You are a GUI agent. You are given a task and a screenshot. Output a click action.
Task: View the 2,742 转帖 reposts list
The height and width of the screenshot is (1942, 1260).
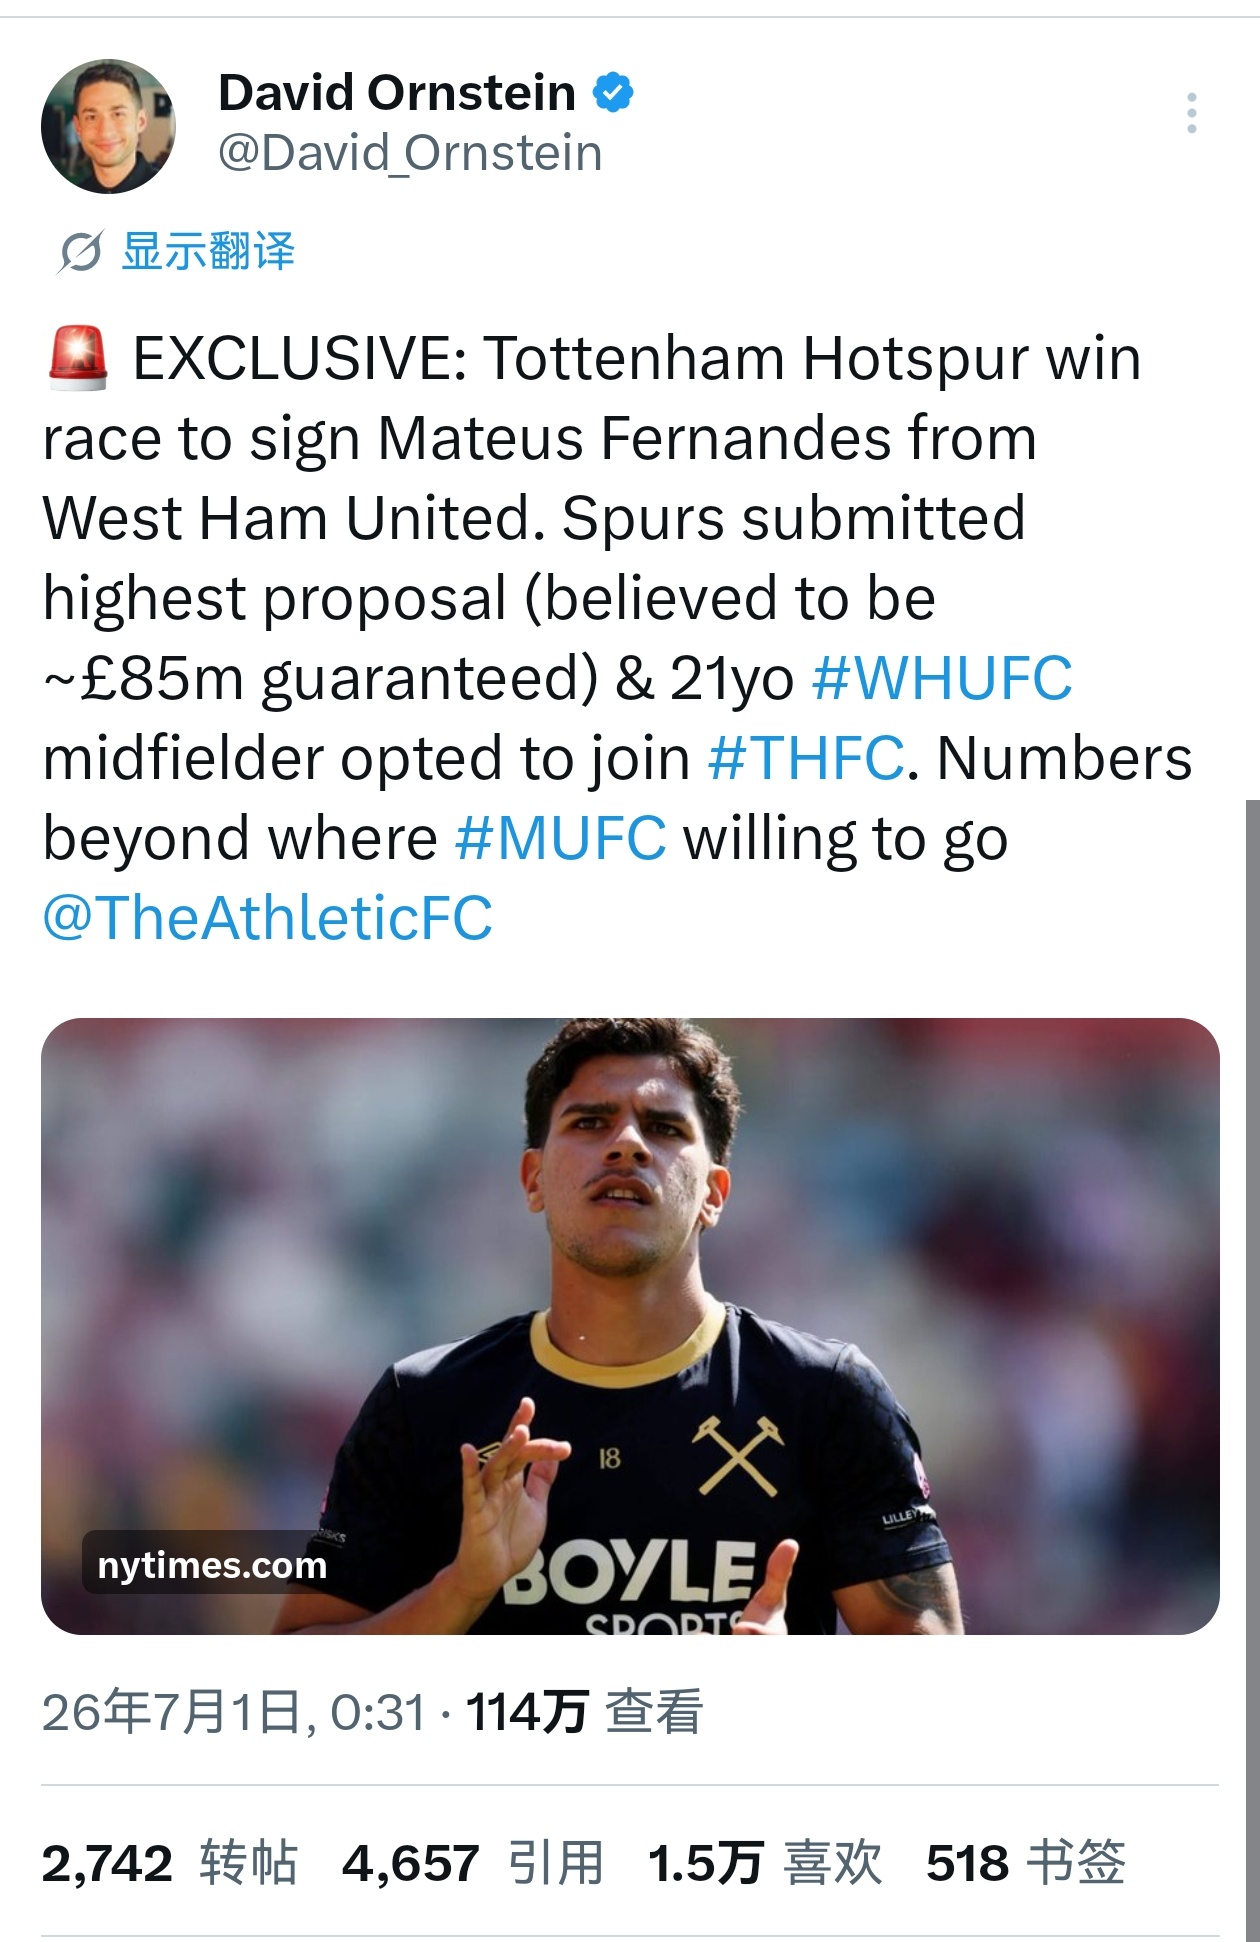(170, 1863)
